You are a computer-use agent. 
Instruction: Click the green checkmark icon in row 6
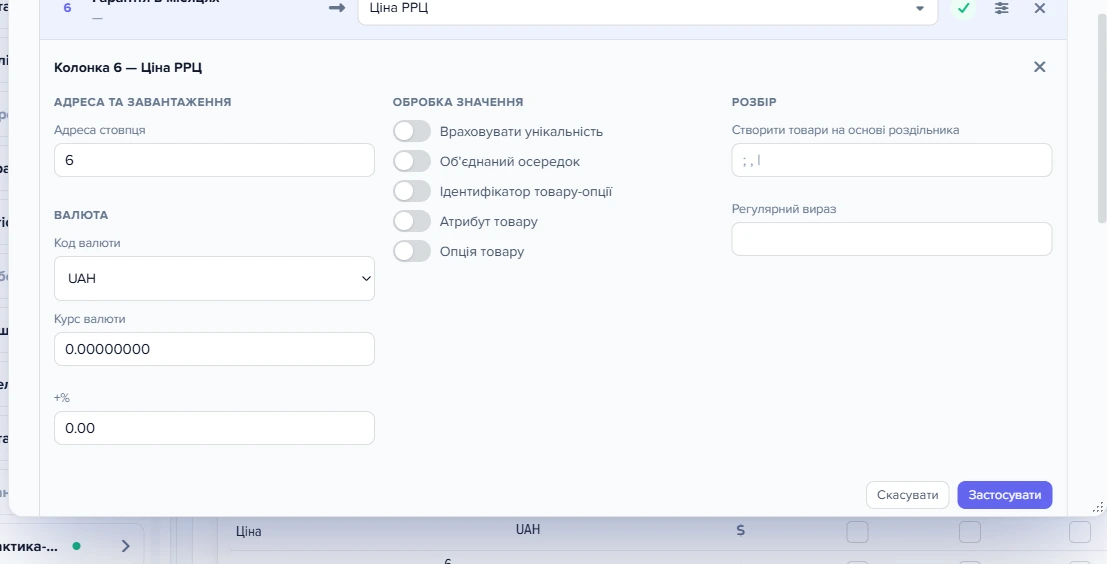(963, 8)
